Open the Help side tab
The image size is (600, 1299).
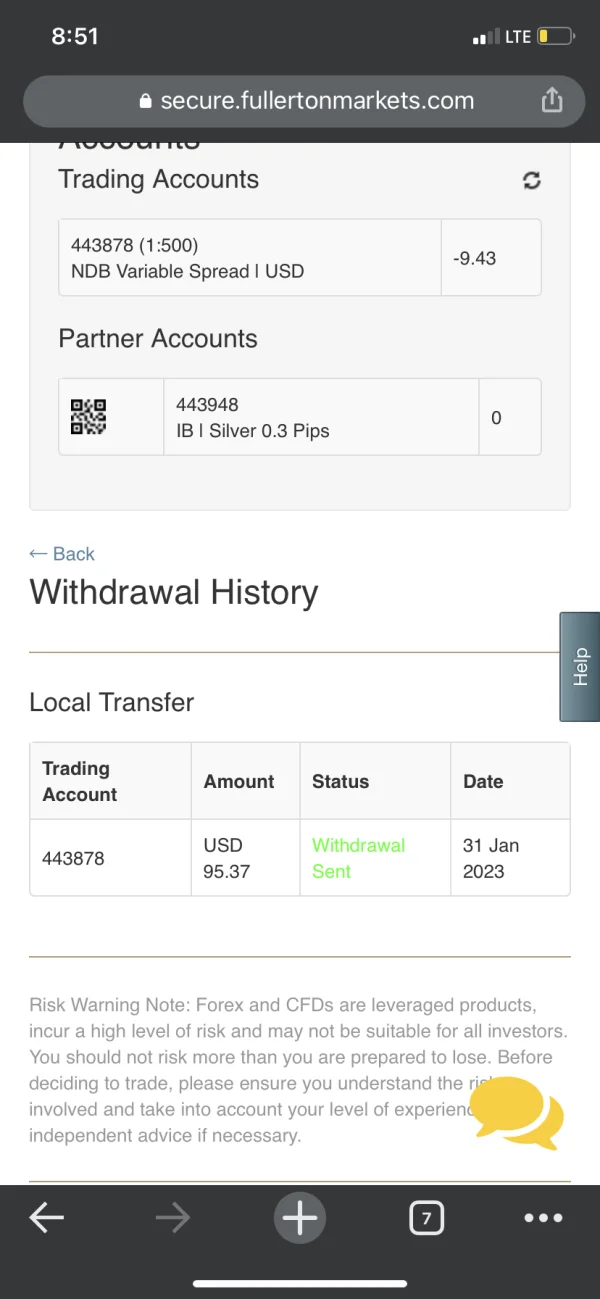[580, 667]
